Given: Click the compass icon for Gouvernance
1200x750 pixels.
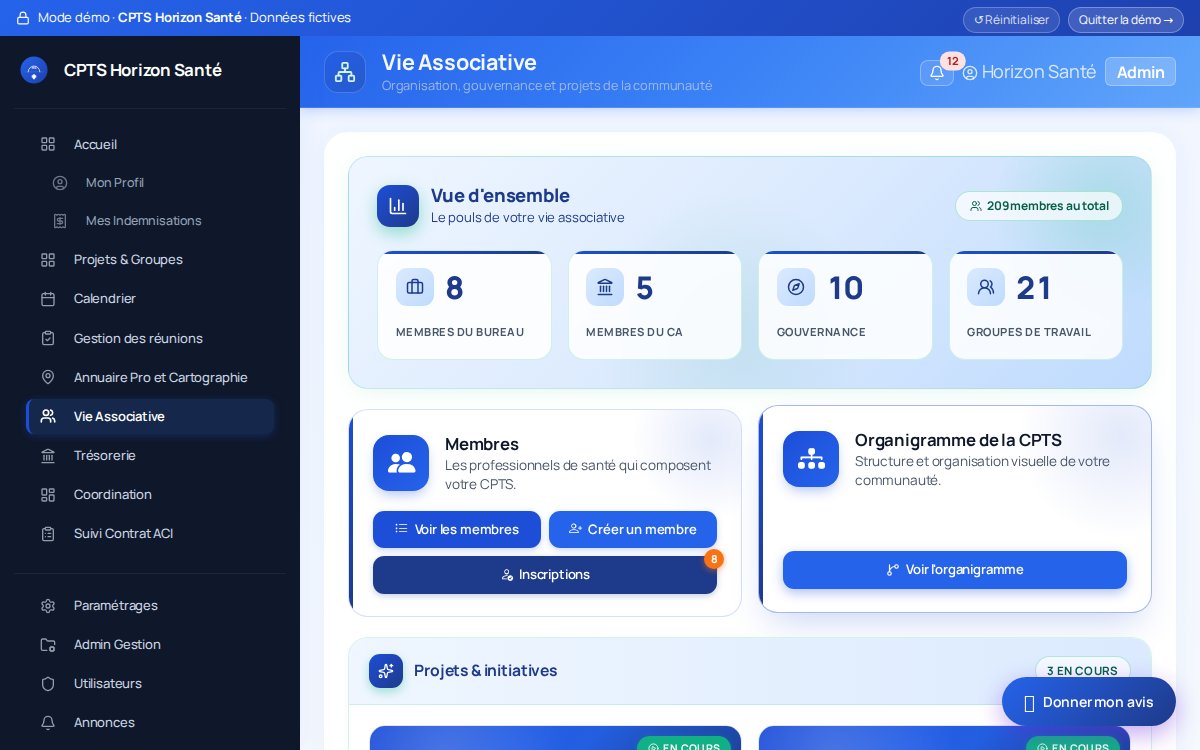Looking at the screenshot, I should (x=796, y=287).
